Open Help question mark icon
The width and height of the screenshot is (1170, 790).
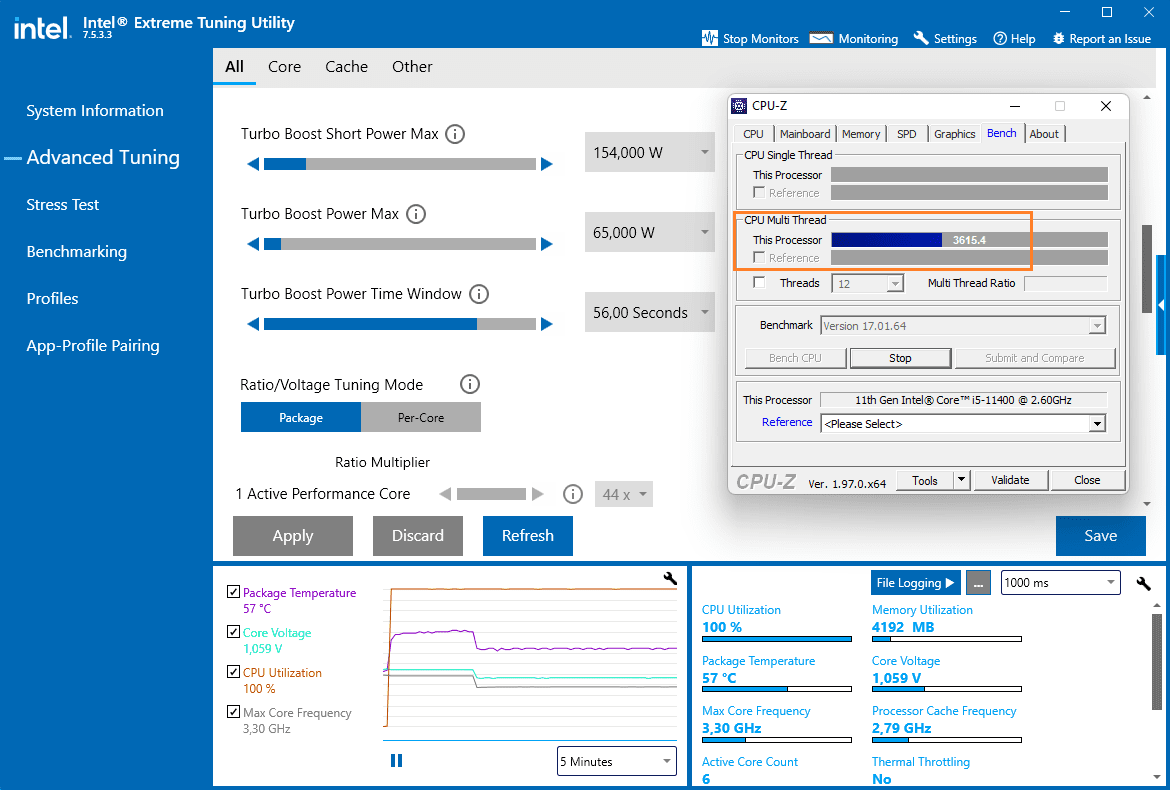[x=1000, y=38]
